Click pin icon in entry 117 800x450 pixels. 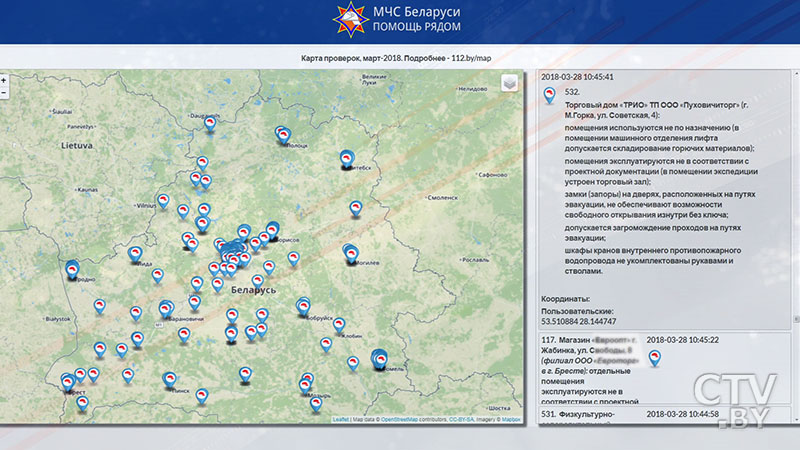(655, 358)
